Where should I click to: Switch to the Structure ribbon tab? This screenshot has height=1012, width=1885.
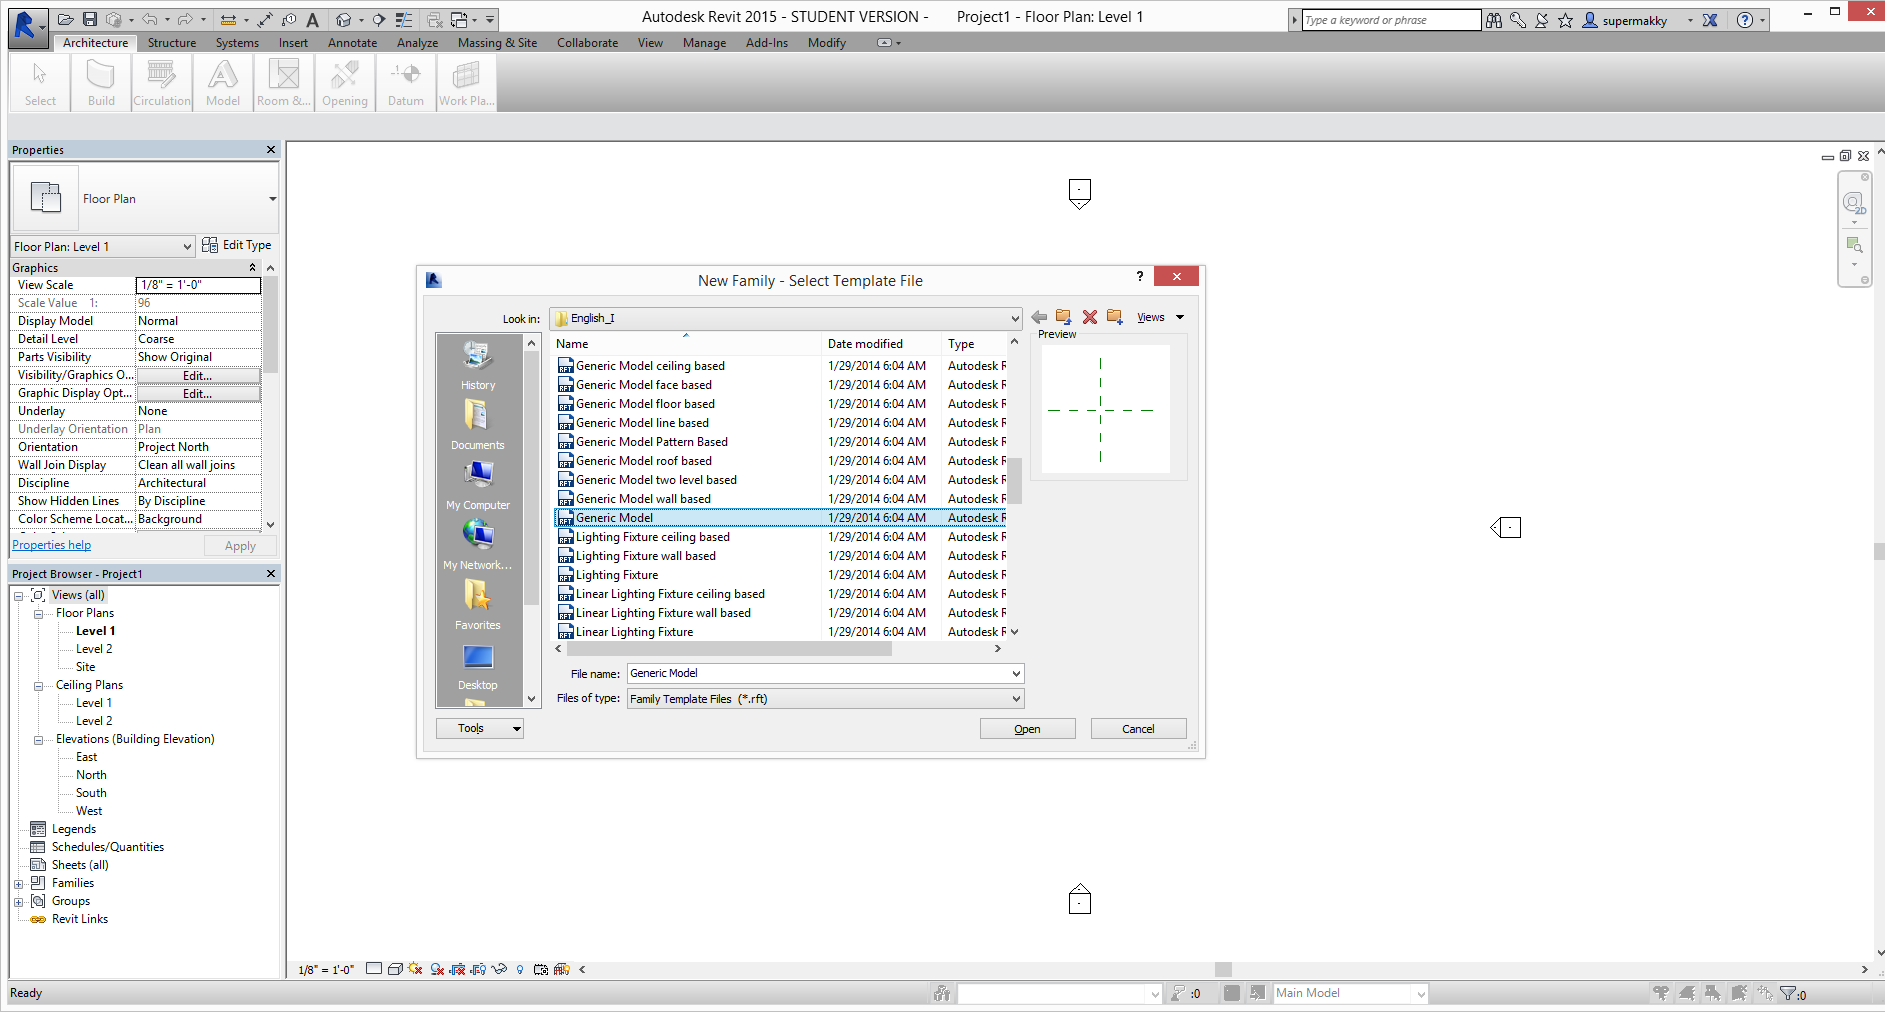pyautogui.click(x=172, y=43)
